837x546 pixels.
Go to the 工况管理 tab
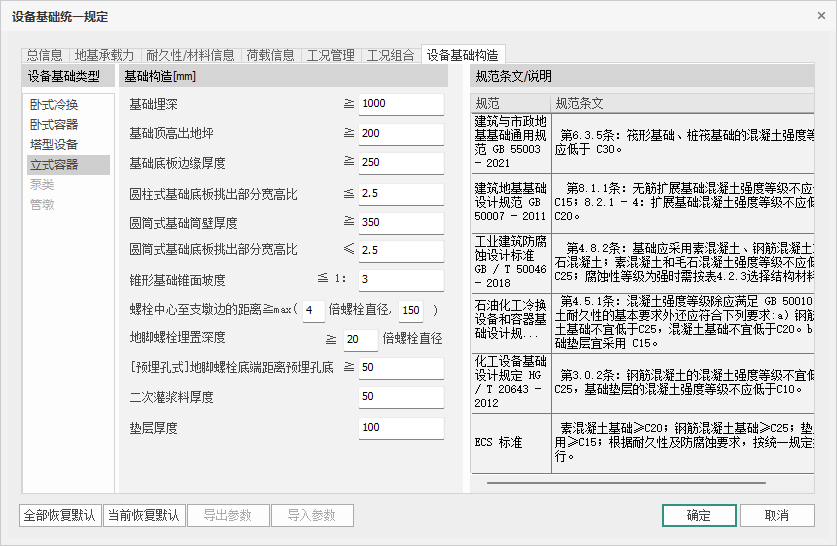330,55
